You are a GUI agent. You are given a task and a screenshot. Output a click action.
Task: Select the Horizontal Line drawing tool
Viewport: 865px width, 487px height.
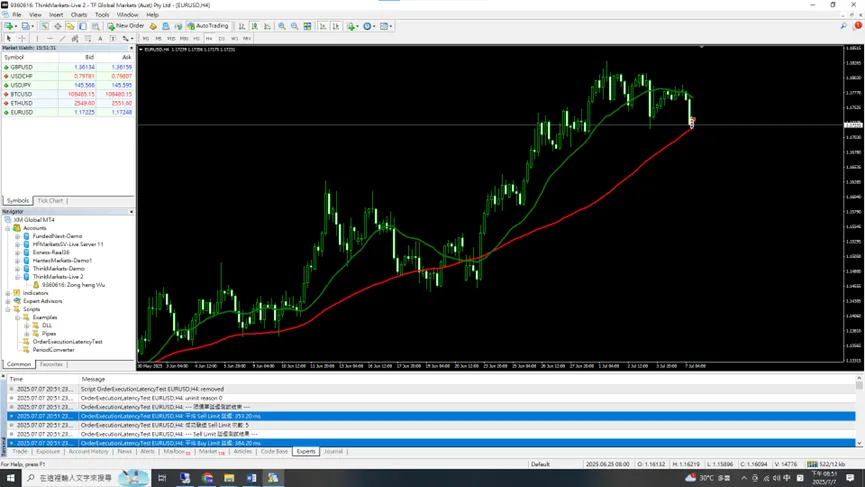[x=50, y=39]
